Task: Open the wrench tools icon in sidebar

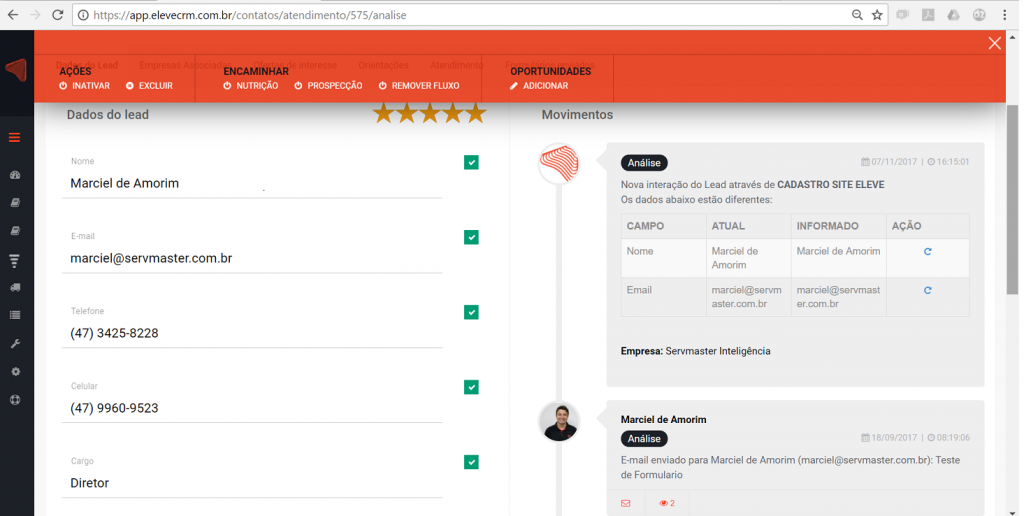Action: 15,344
